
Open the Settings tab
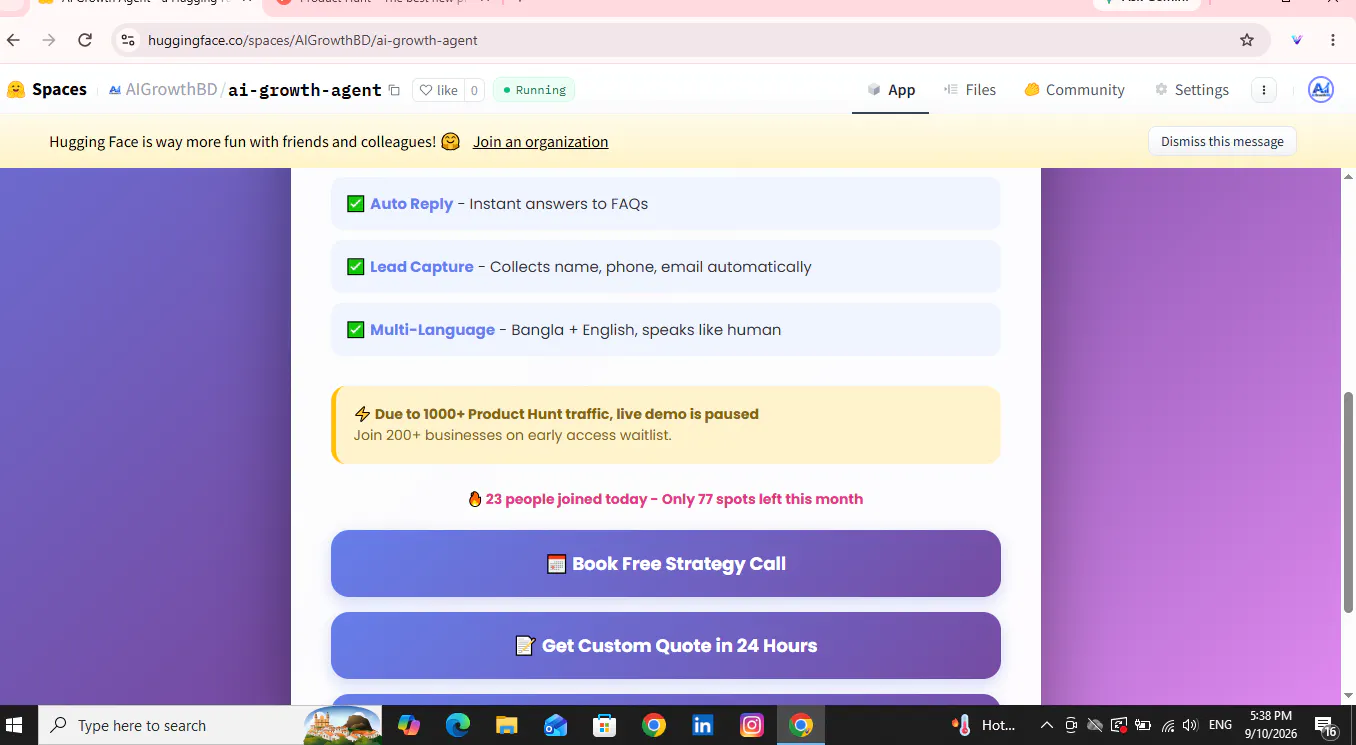pyautogui.click(x=1191, y=90)
